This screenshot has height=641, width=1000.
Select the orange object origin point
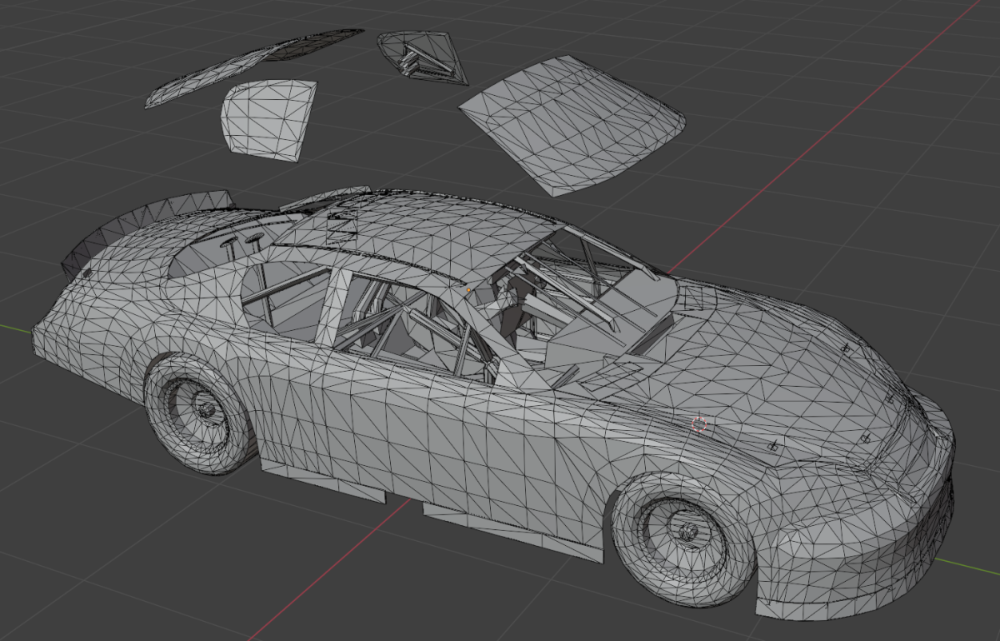pyautogui.click(x=469, y=291)
